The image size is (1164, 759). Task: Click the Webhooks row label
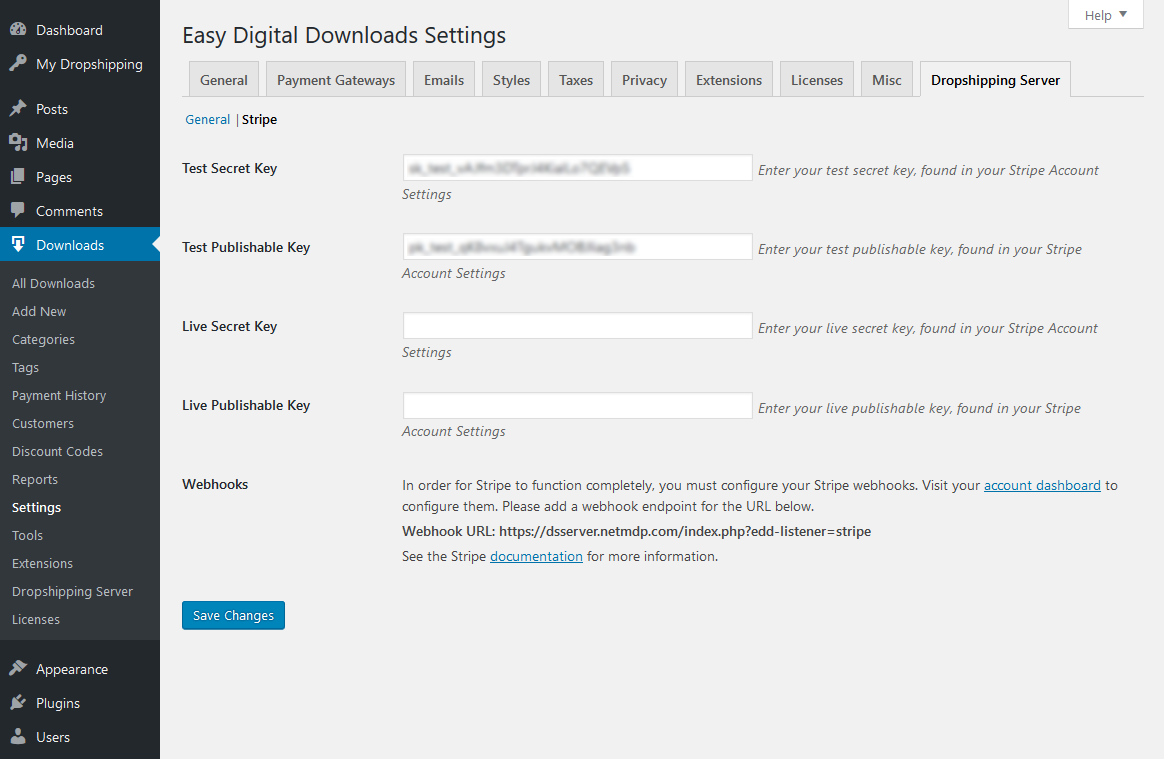click(215, 484)
